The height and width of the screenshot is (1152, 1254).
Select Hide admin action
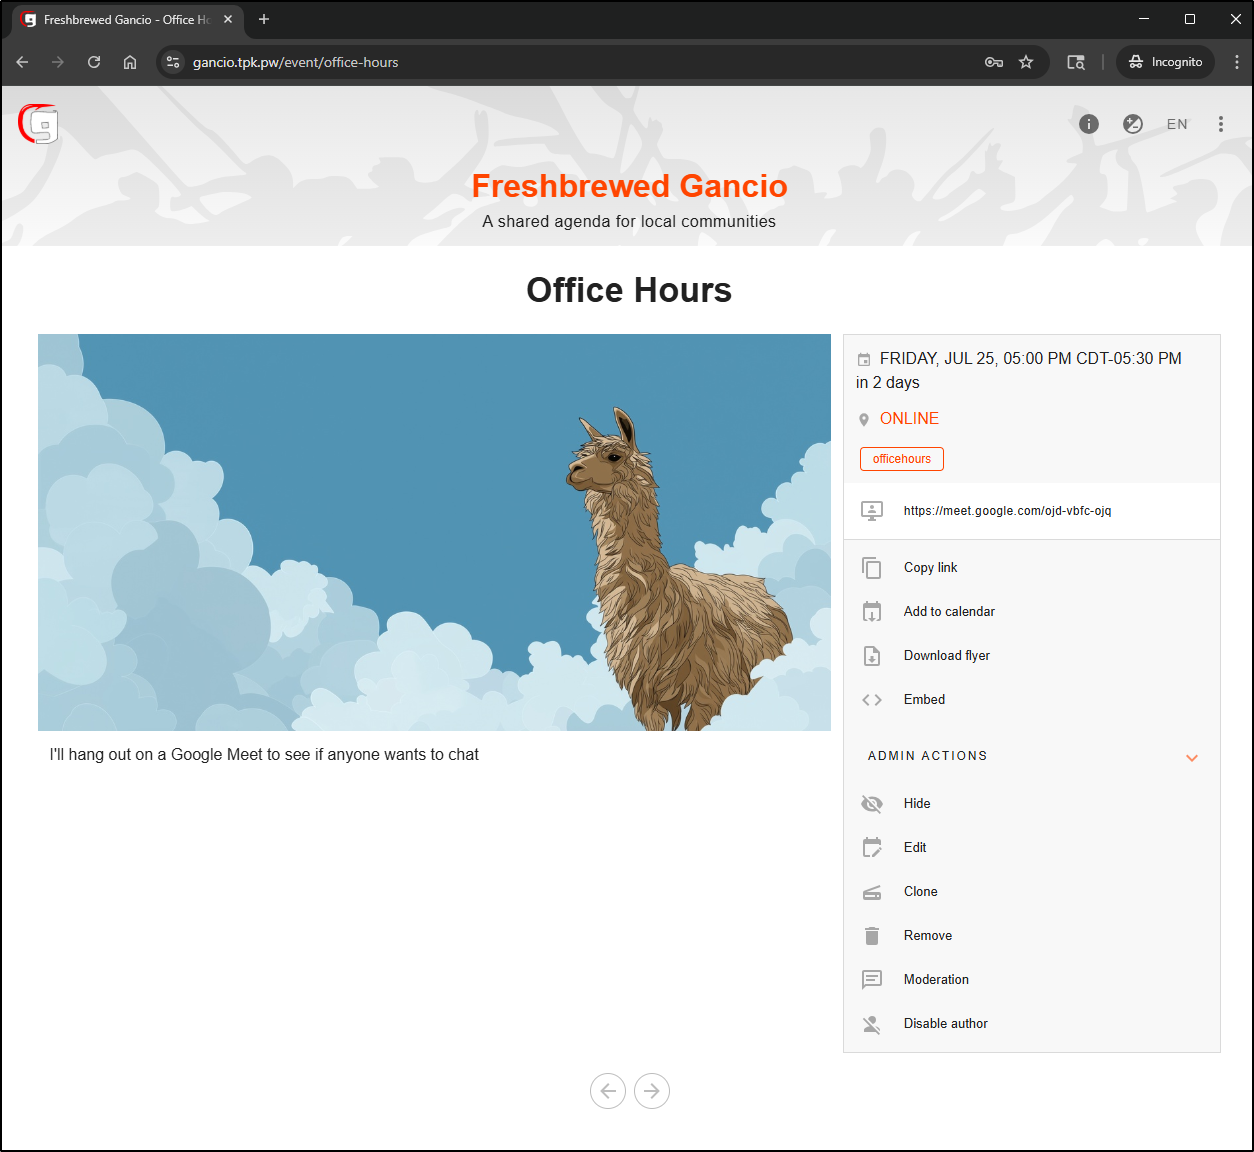point(917,804)
